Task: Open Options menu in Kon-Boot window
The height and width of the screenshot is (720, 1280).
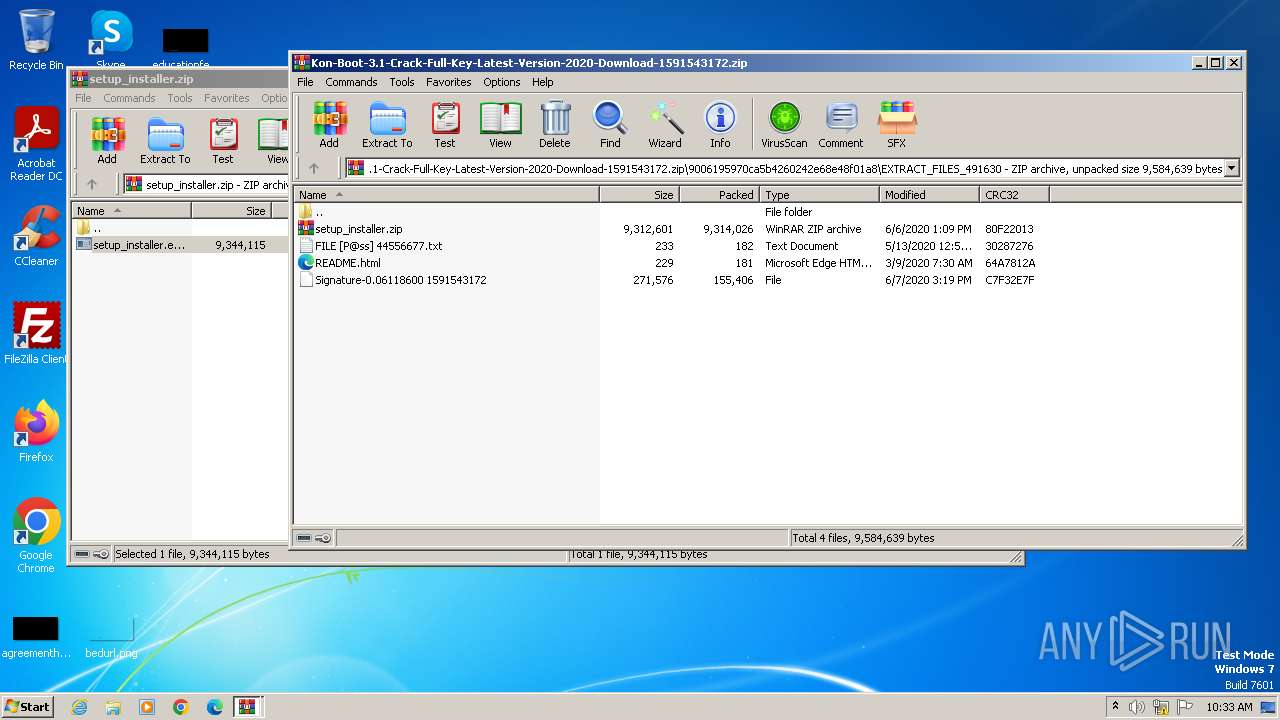Action: pyautogui.click(x=502, y=82)
